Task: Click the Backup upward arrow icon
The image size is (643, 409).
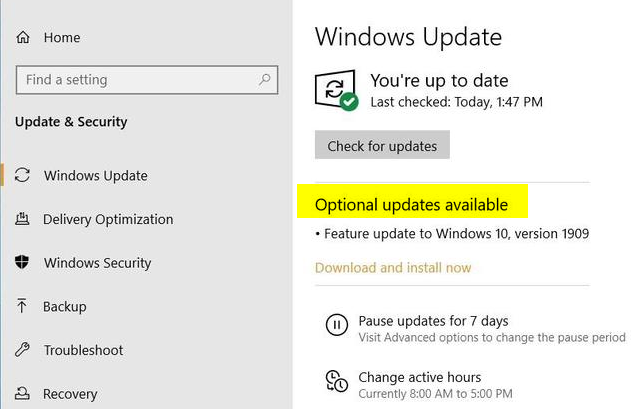Action: pyautogui.click(x=22, y=306)
